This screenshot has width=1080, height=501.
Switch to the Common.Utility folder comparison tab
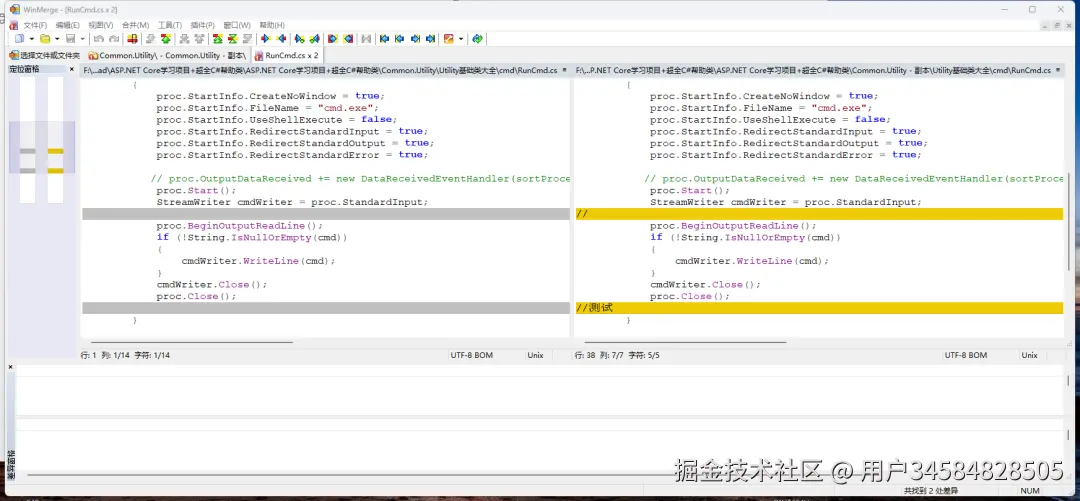pos(167,55)
